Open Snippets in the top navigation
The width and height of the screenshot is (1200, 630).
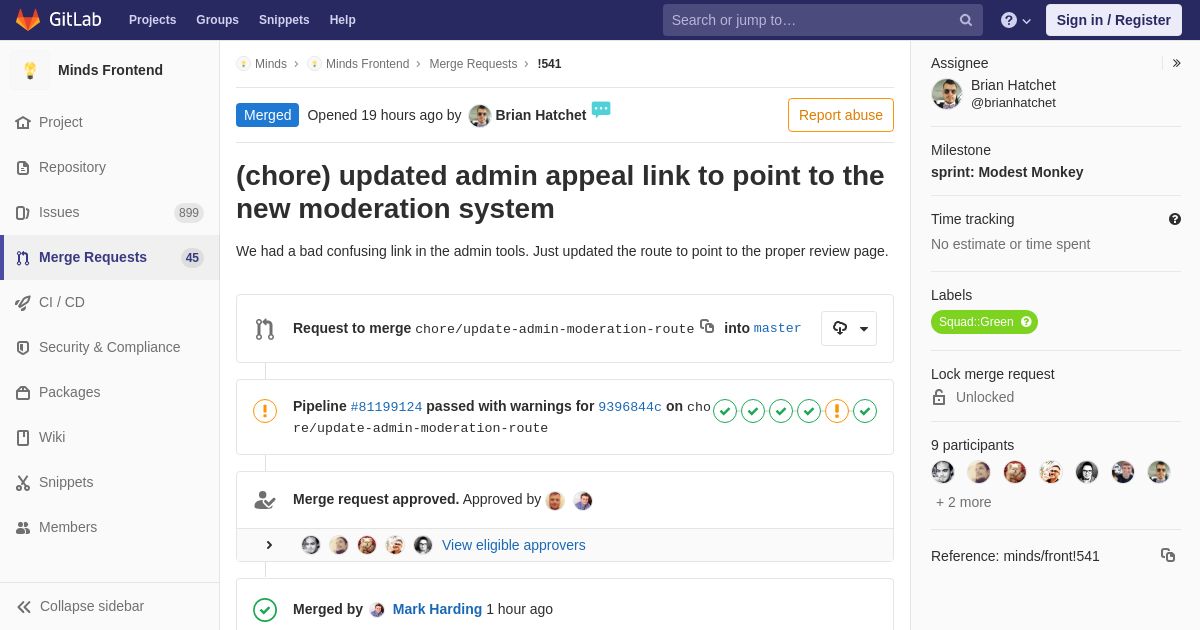click(x=284, y=20)
